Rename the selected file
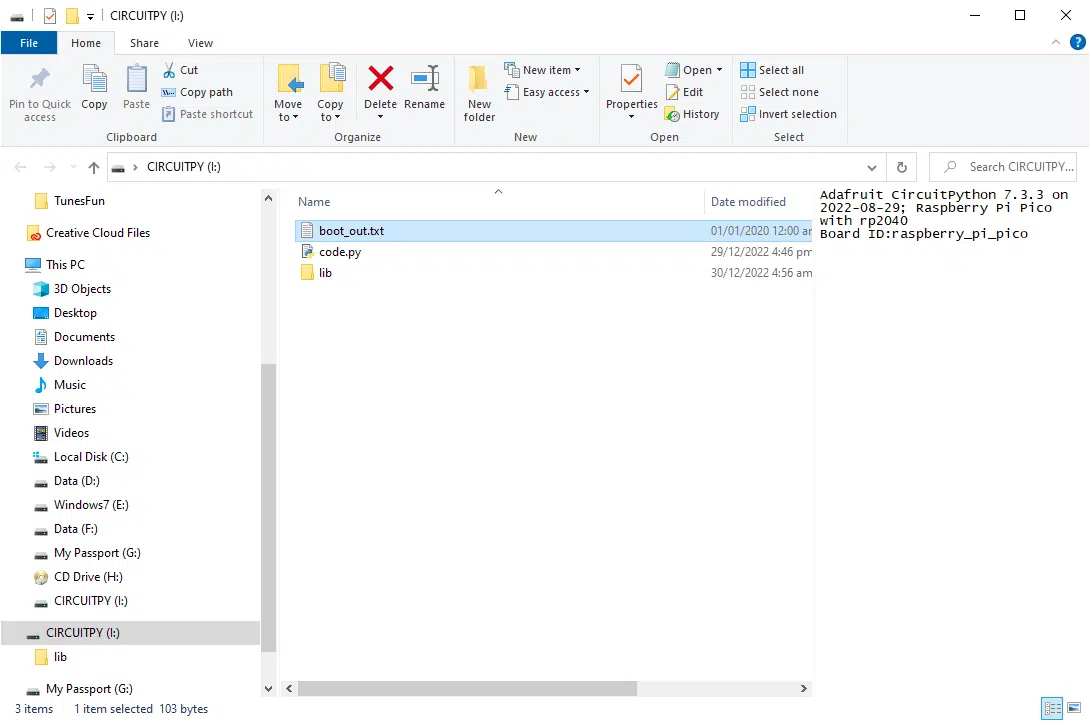This screenshot has height=721, width=1090. (424, 88)
